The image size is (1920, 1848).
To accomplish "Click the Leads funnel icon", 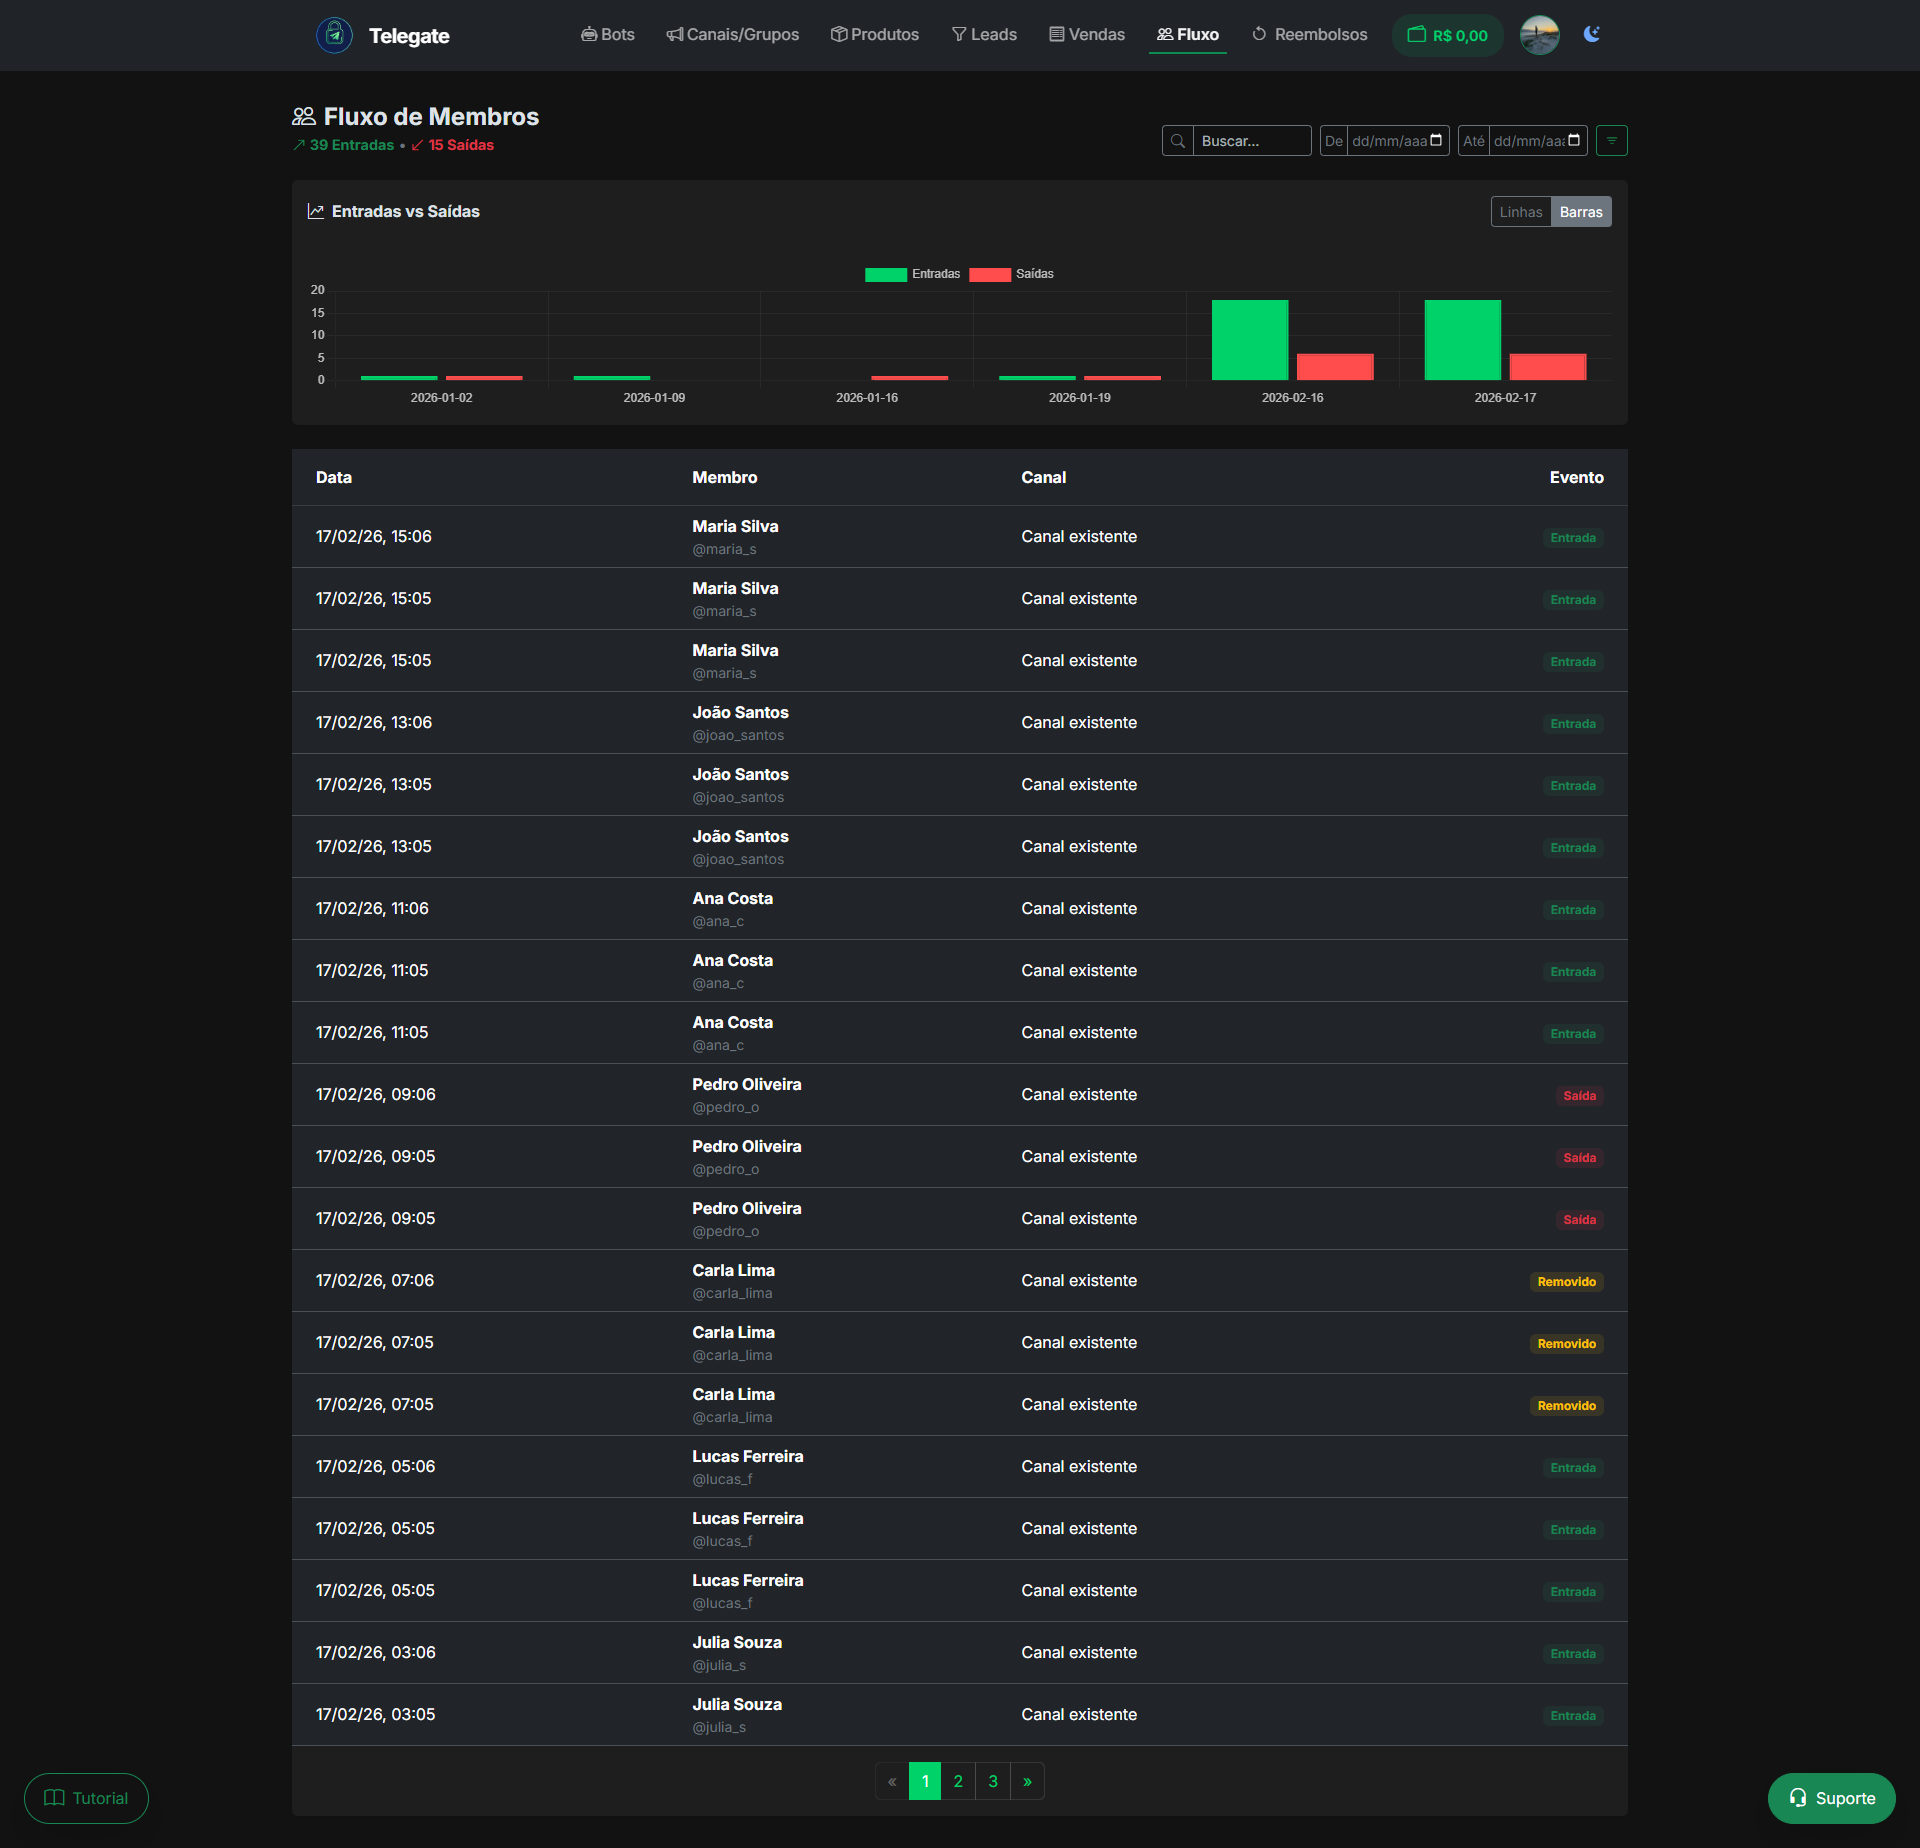I will pyautogui.click(x=957, y=34).
